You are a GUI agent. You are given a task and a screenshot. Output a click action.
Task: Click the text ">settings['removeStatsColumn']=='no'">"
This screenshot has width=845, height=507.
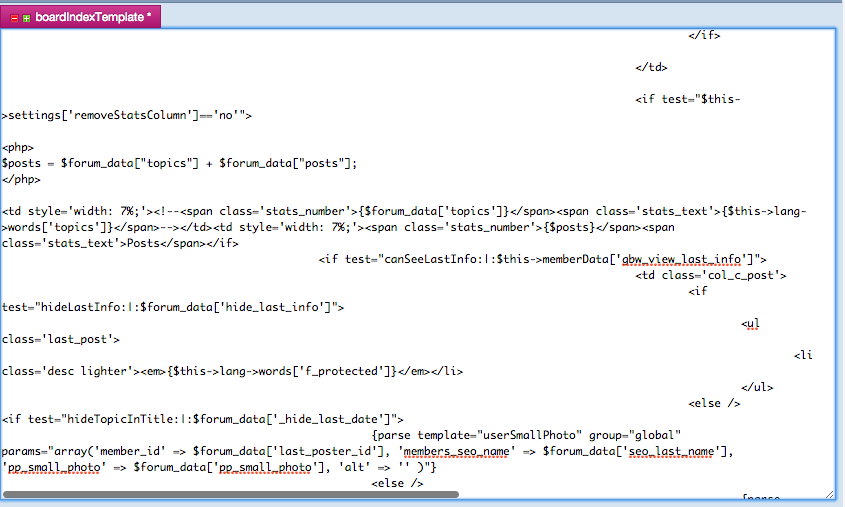coord(127,115)
